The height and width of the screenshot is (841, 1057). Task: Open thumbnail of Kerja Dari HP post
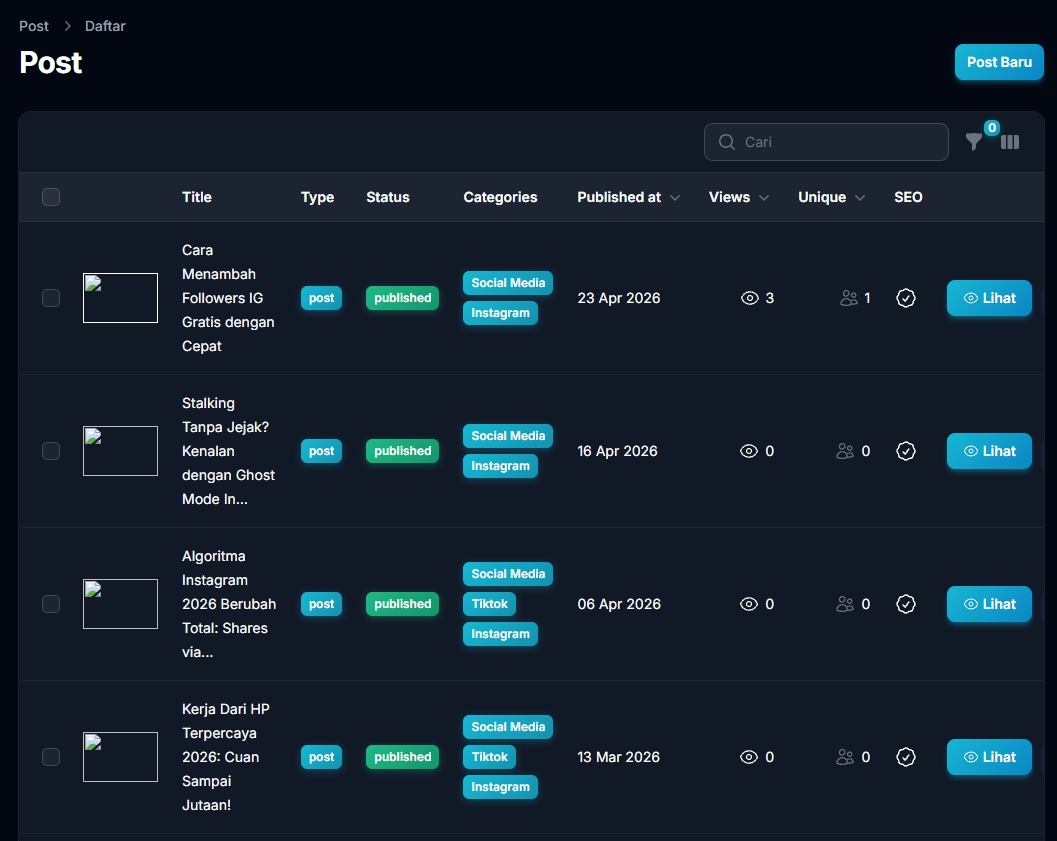(x=121, y=757)
